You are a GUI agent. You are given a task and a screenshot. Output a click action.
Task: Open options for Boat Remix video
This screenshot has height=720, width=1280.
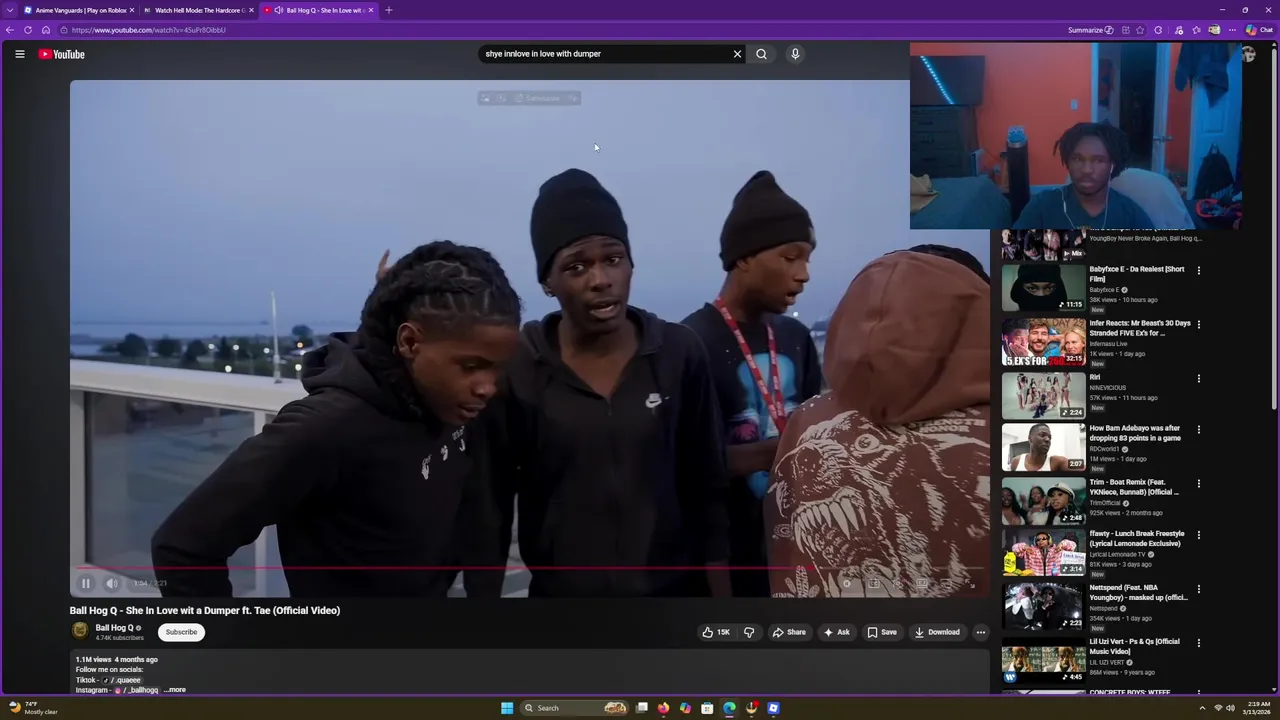pos(1198,483)
